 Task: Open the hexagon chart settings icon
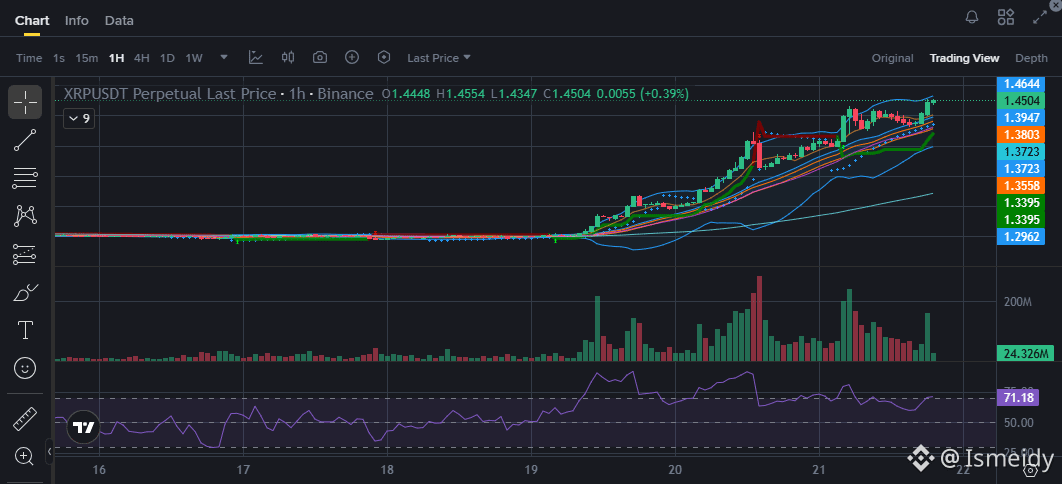[384, 58]
